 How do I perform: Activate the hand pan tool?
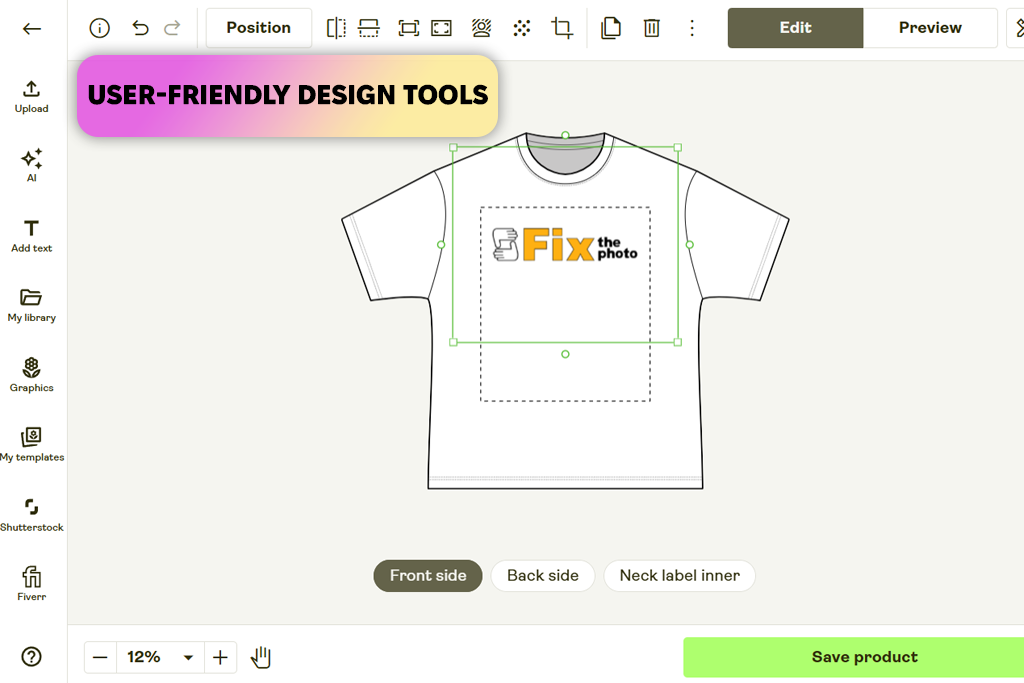pyautogui.click(x=261, y=657)
